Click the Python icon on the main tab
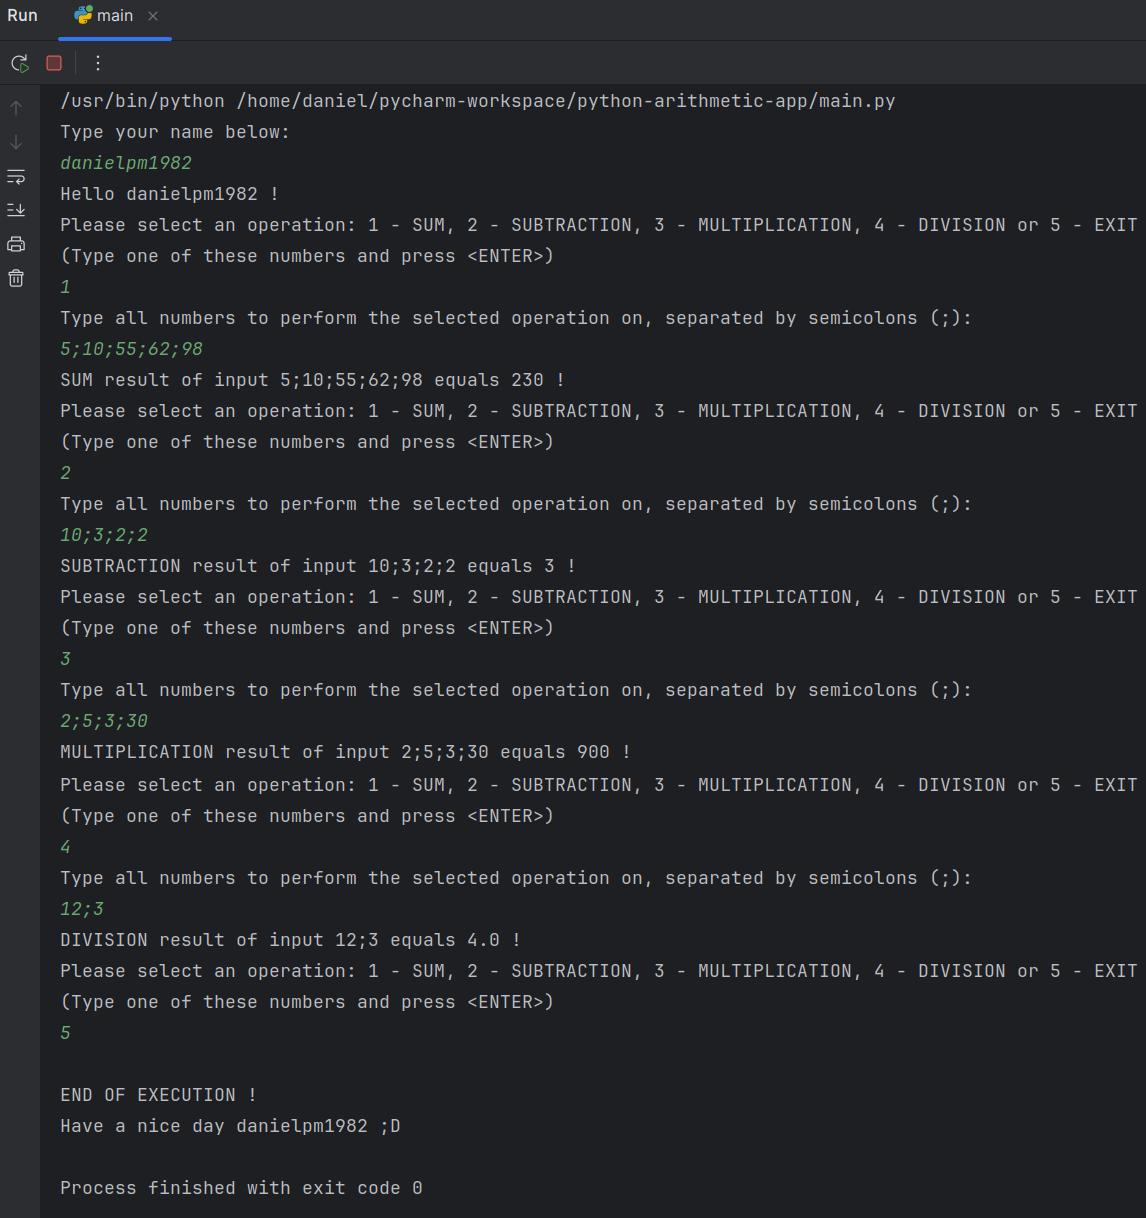 [83, 15]
